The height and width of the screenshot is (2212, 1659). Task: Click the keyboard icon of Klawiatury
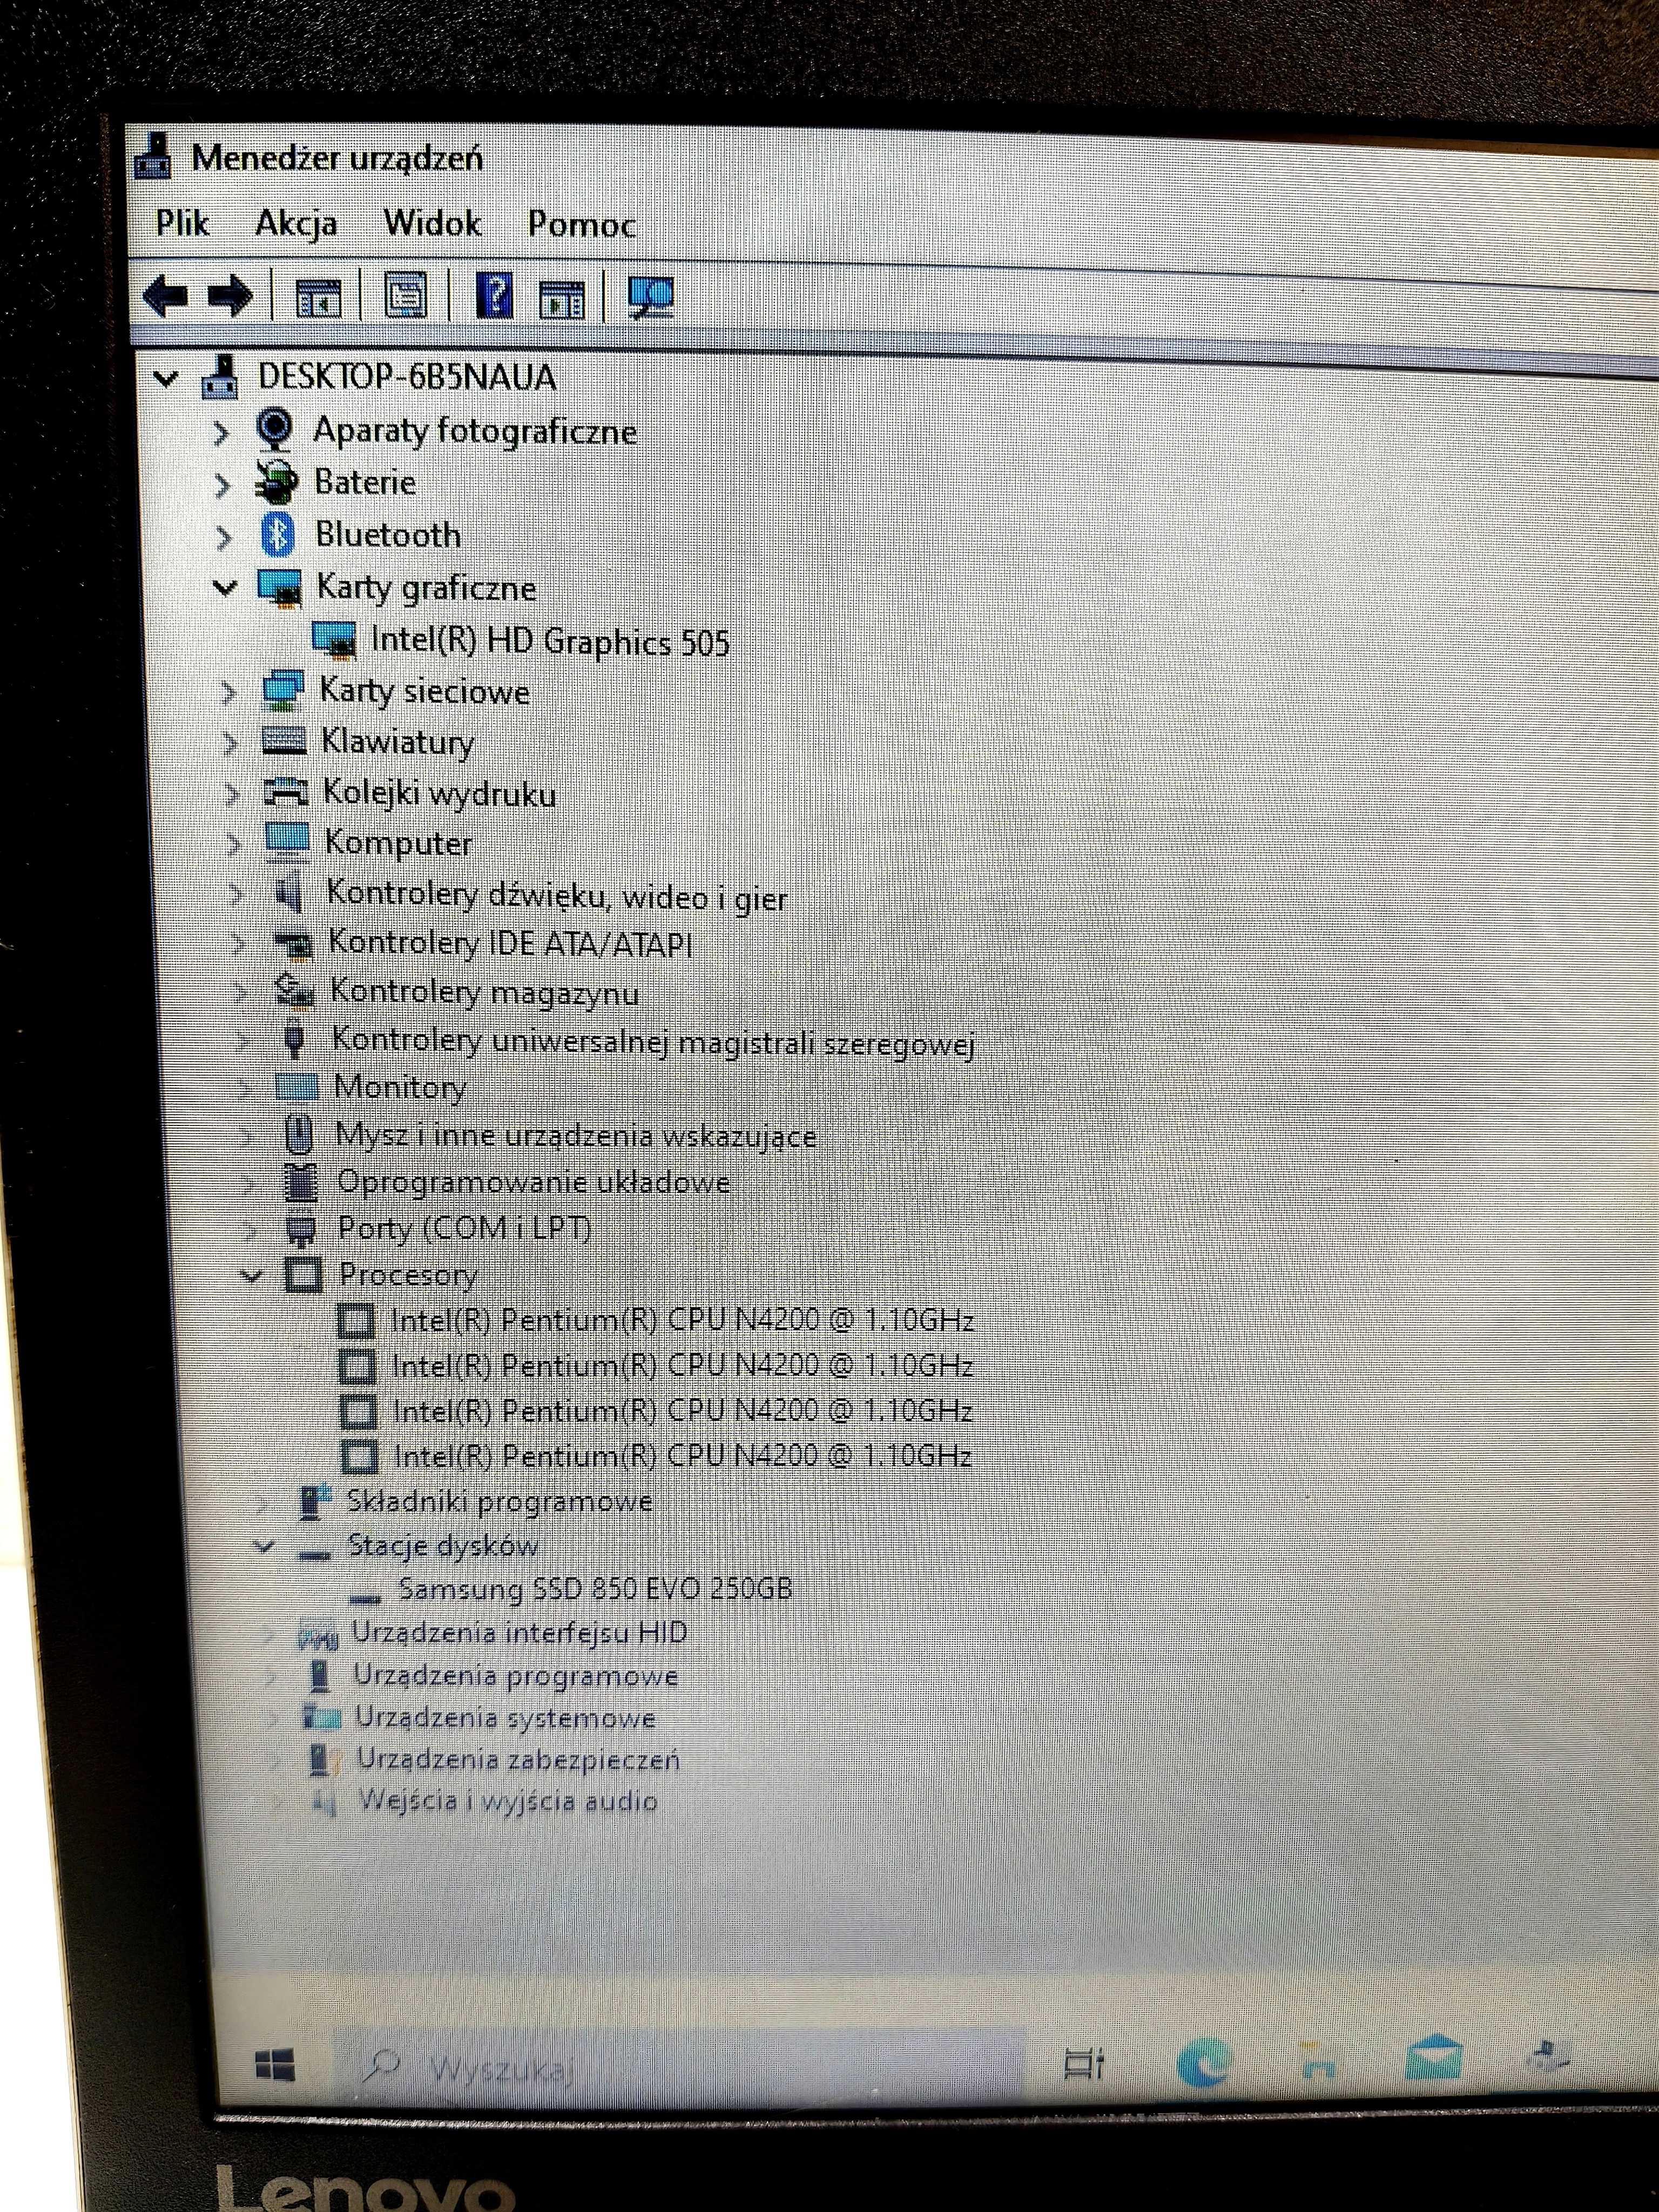click(284, 741)
